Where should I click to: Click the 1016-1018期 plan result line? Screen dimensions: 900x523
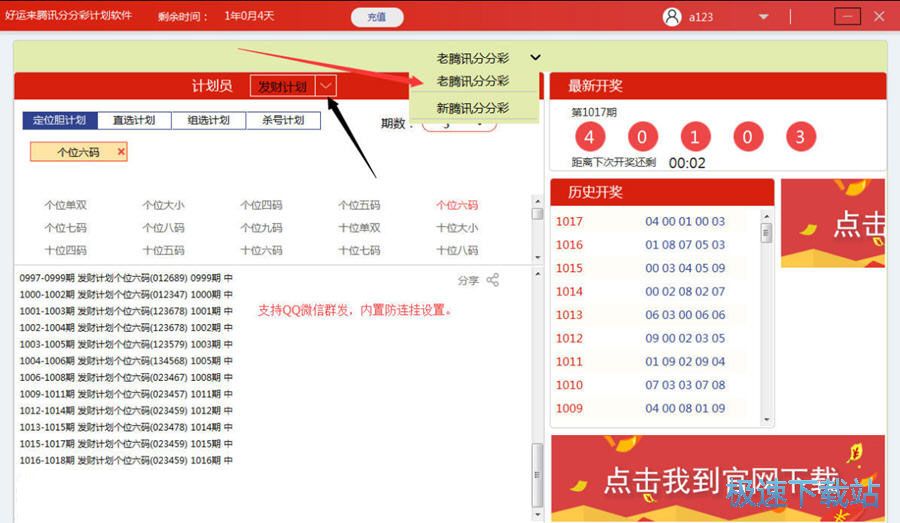126,460
